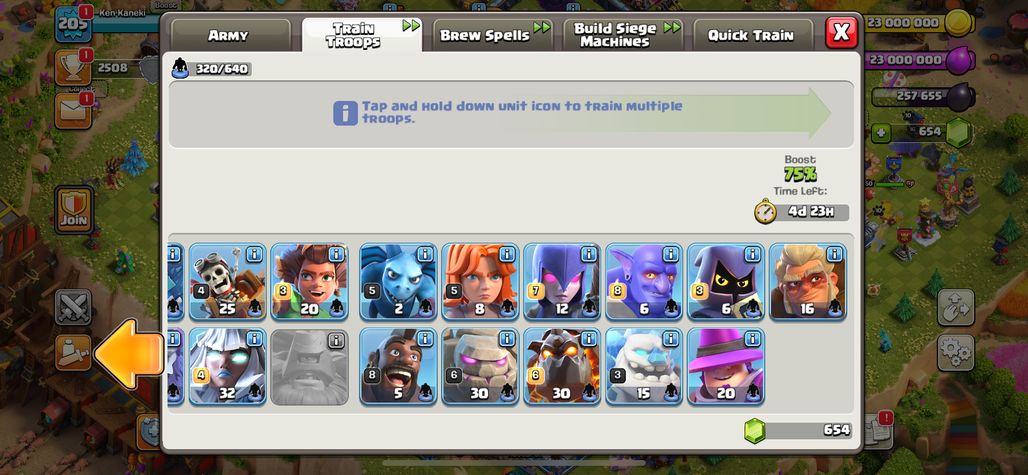Image resolution: width=1028 pixels, height=475 pixels.
Task: Switch to the Army tab
Action: (x=229, y=35)
